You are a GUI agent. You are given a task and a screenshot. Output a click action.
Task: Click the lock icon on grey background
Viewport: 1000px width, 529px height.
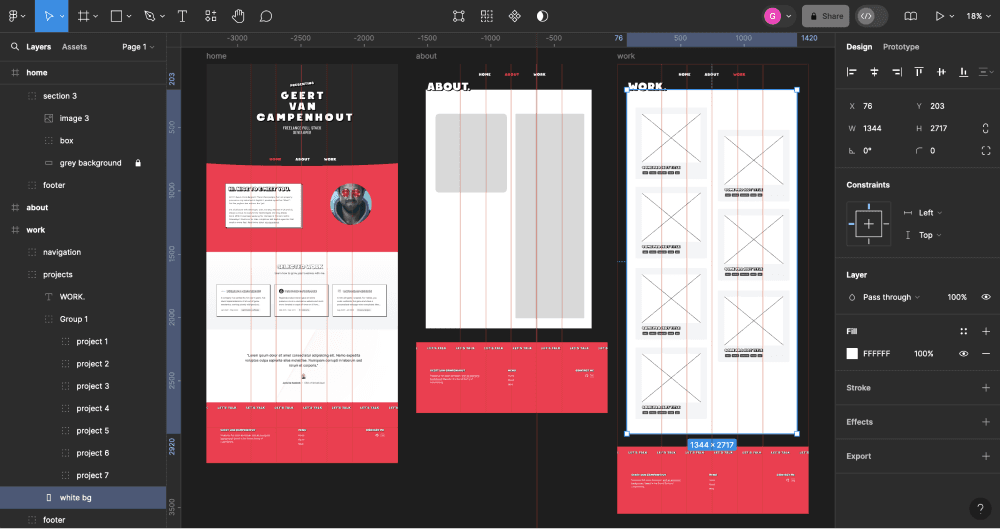click(x=138, y=163)
